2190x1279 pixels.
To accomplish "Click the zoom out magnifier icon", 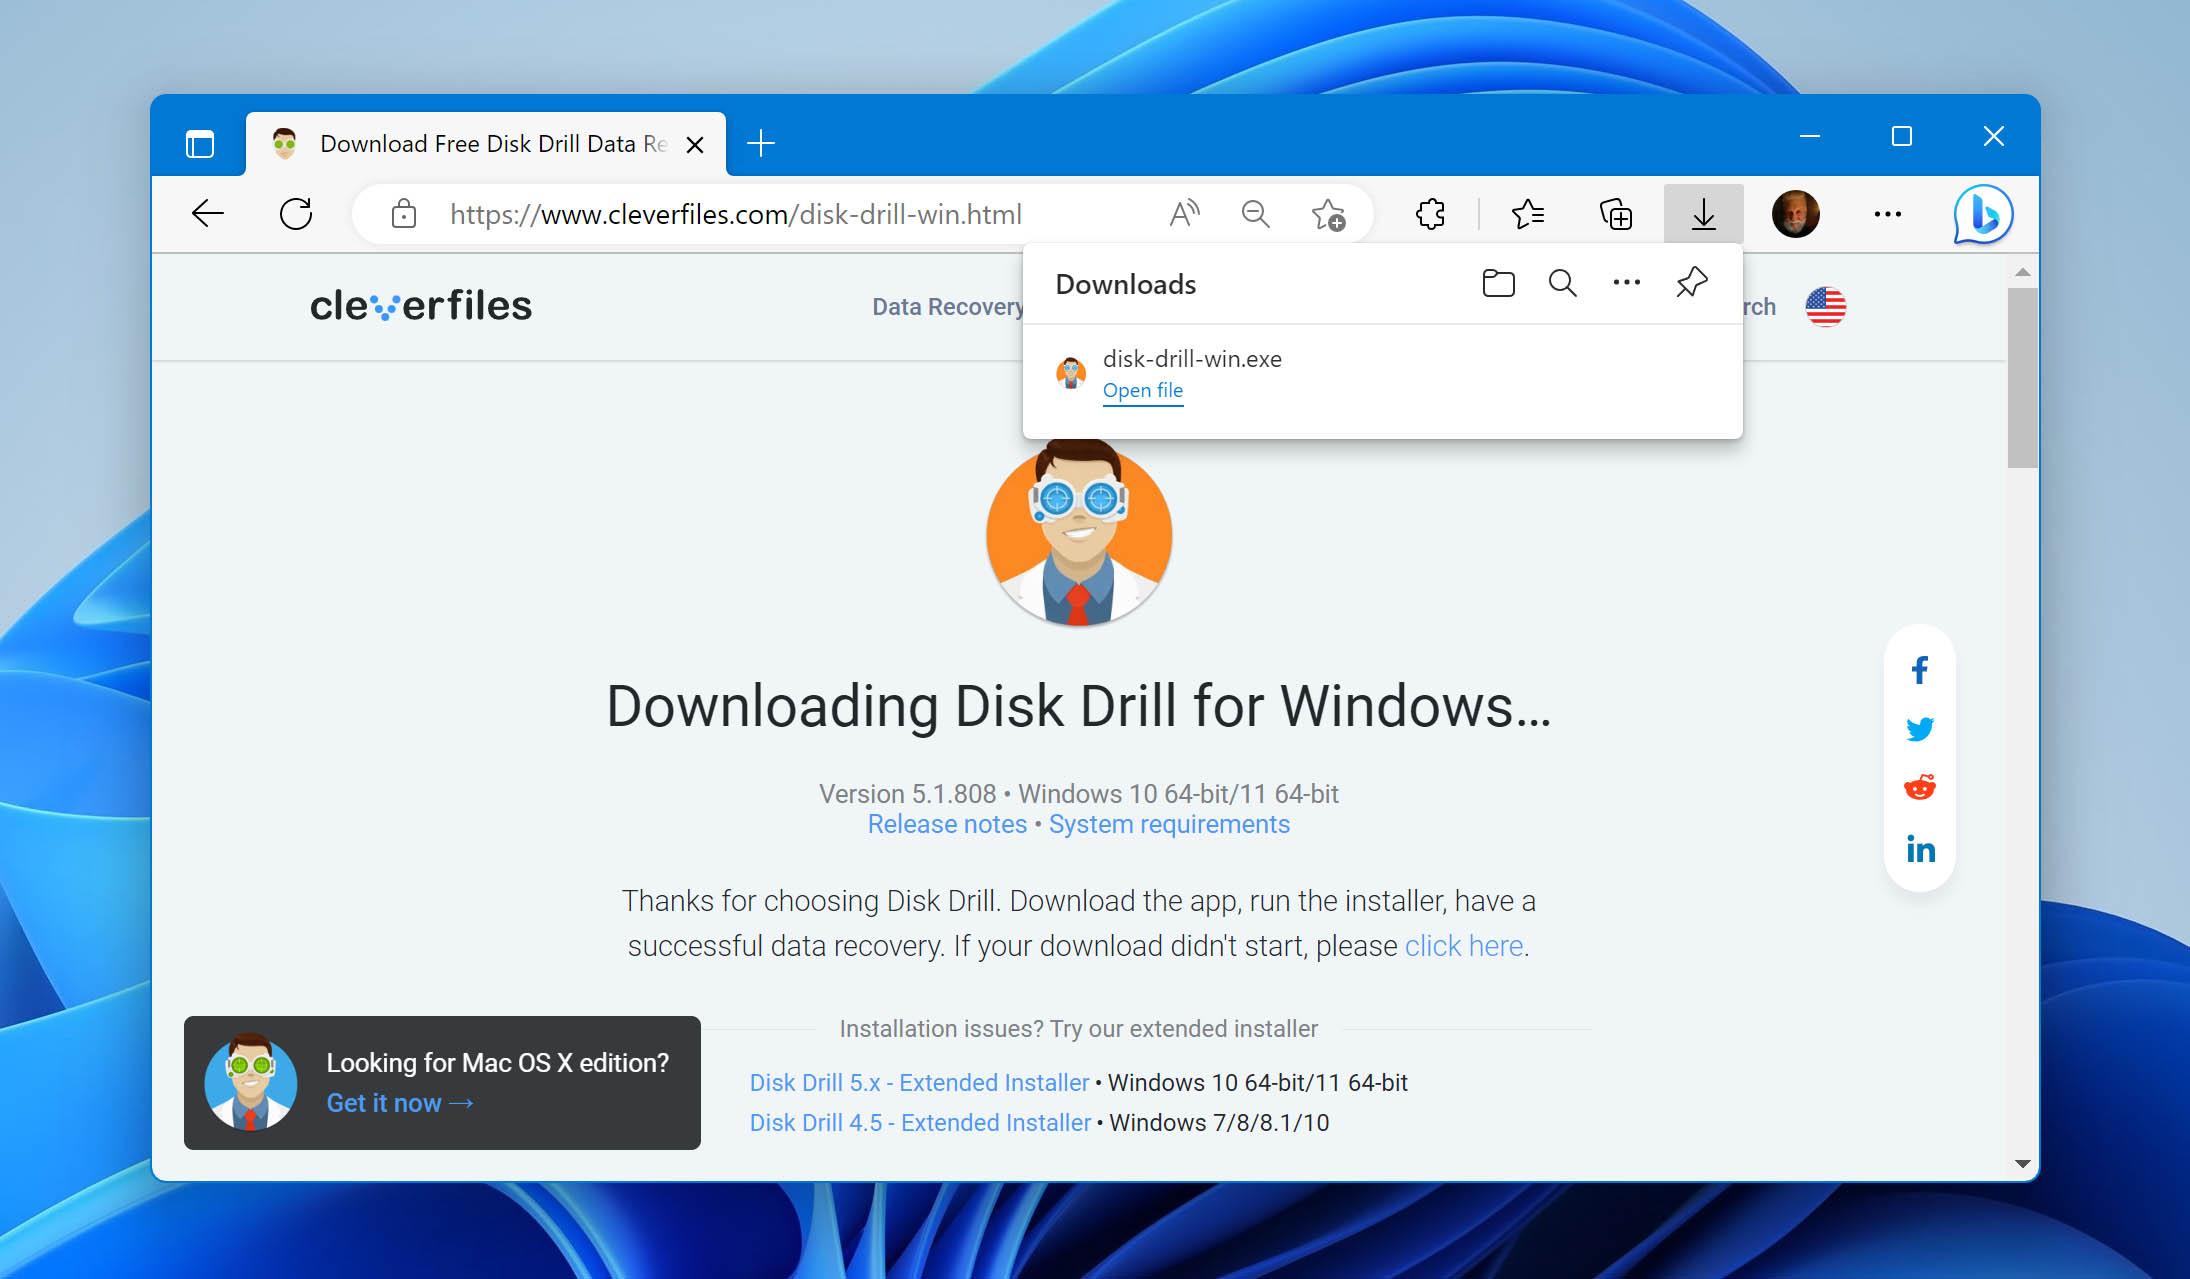I will pyautogui.click(x=1255, y=214).
